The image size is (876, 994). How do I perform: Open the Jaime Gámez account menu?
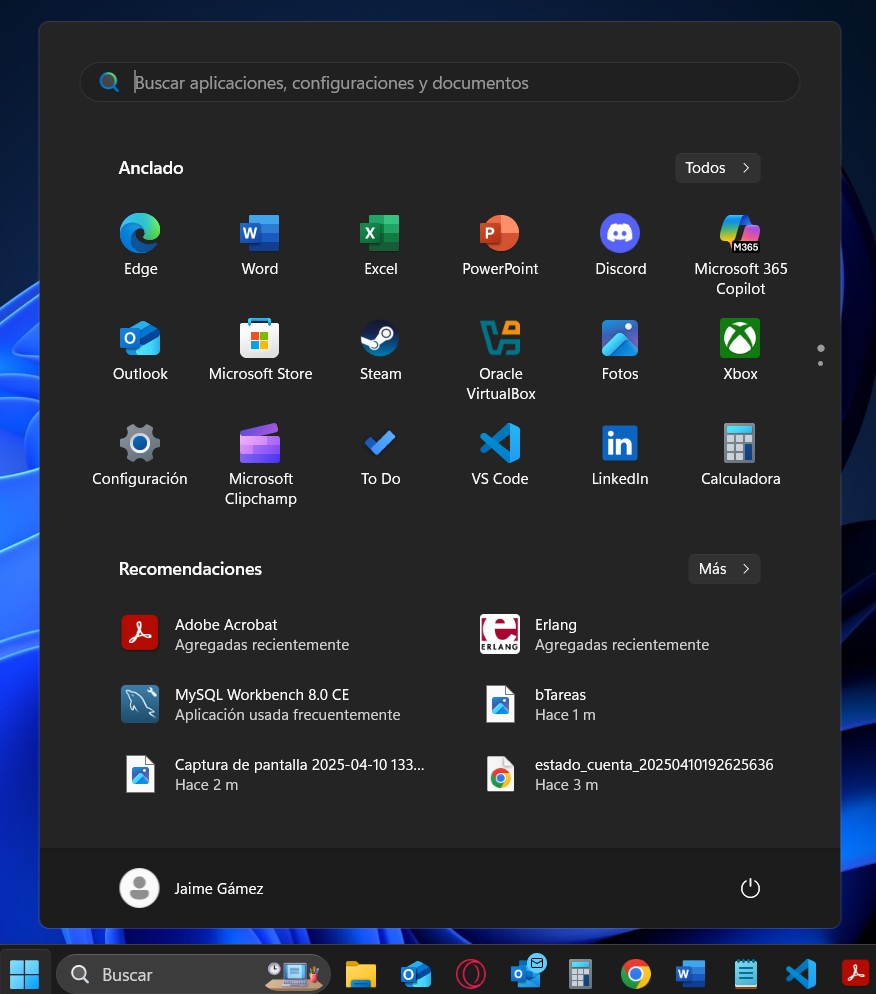tap(192, 888)
